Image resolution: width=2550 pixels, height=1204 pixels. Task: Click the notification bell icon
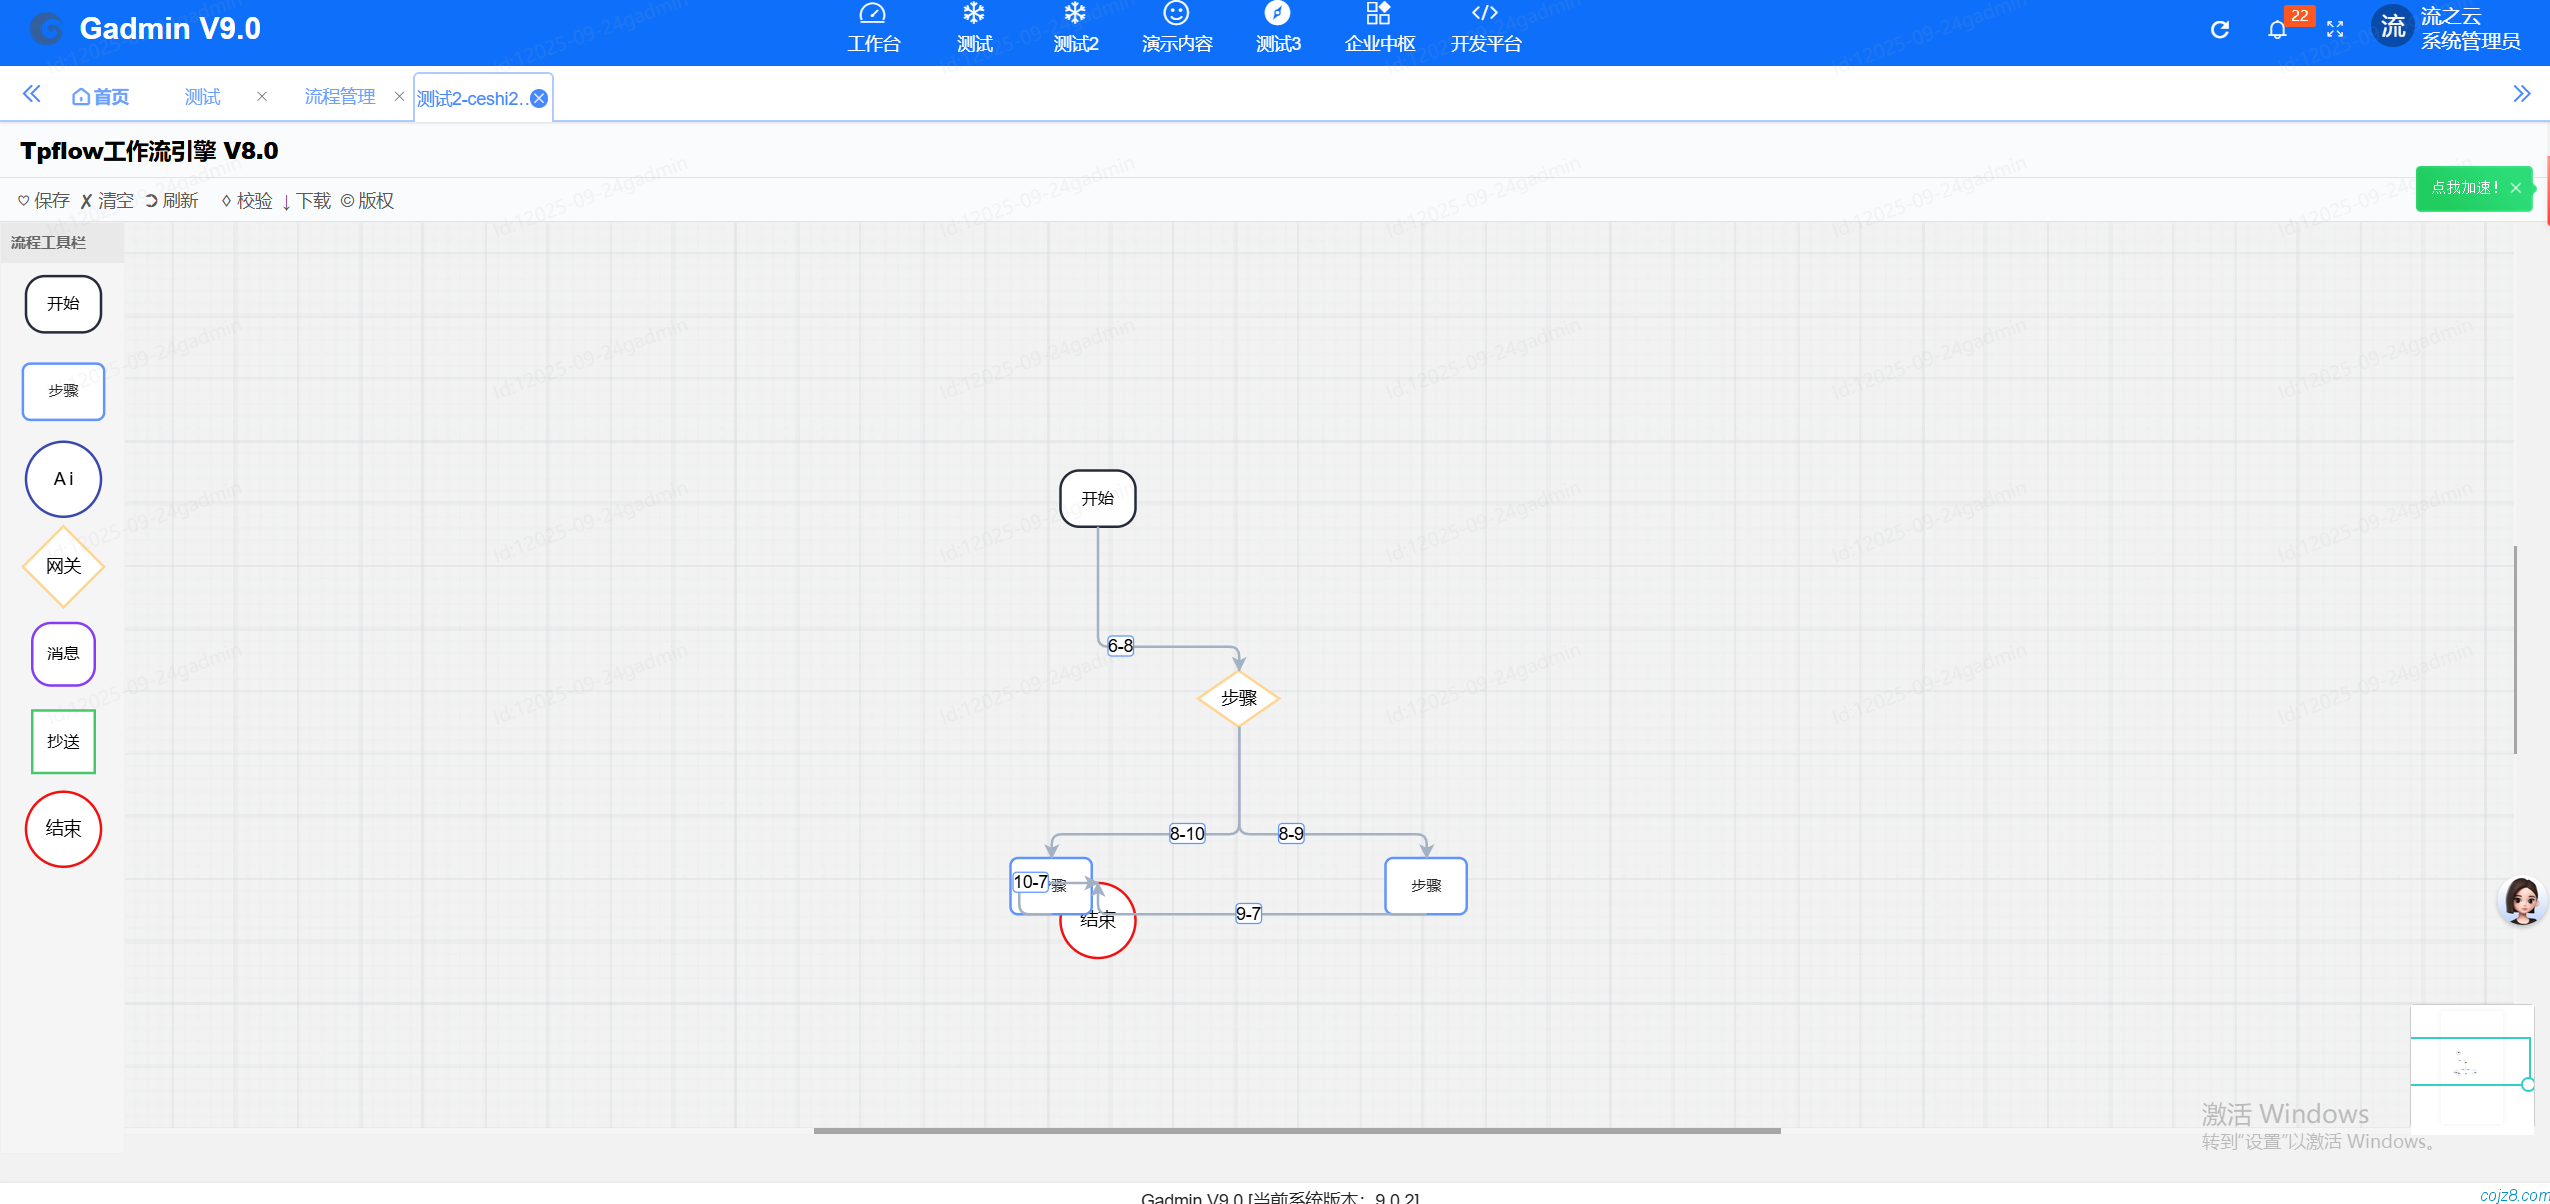2277,30
